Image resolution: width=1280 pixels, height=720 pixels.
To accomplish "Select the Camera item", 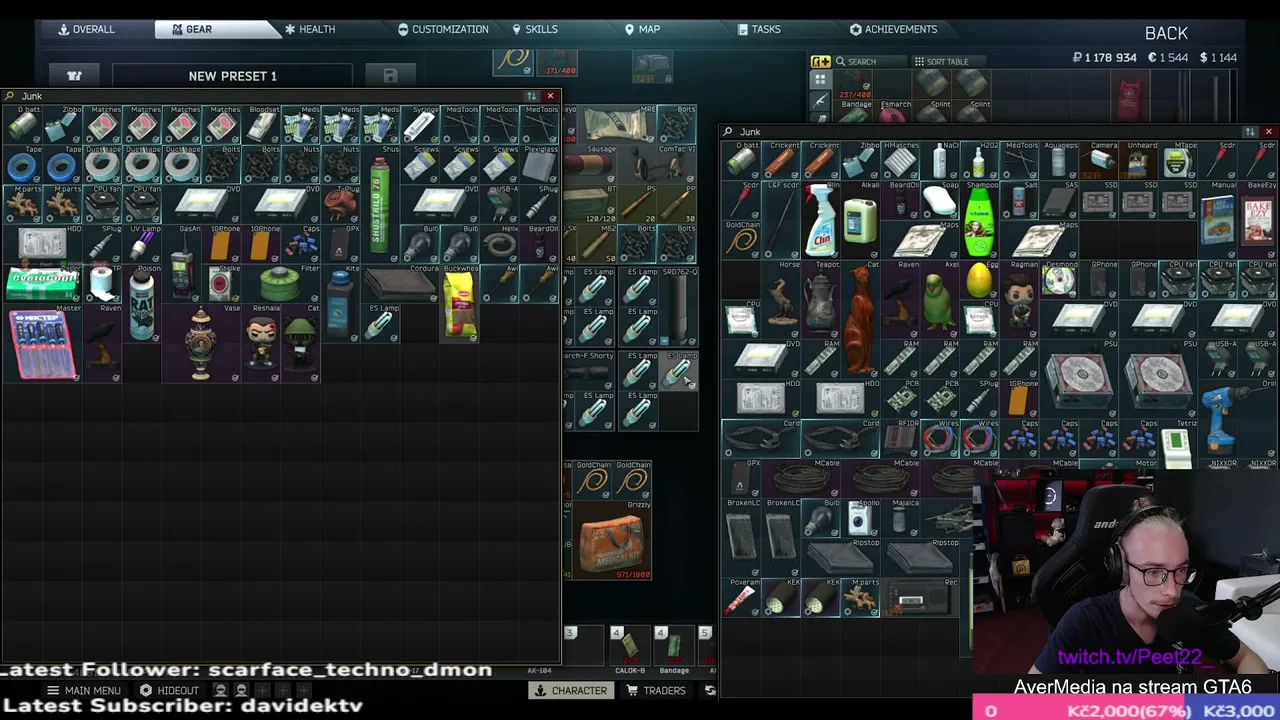I will 1100,162.
